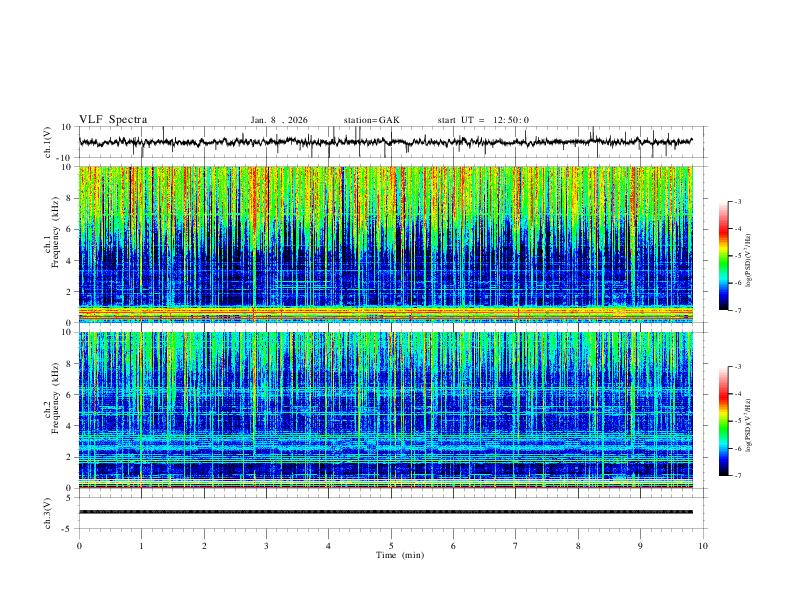Image resolution: width=792 pixels, height=612 pixels.
Task: Click the ch.1 voltage waveform trace
Action: coord(385,142)
